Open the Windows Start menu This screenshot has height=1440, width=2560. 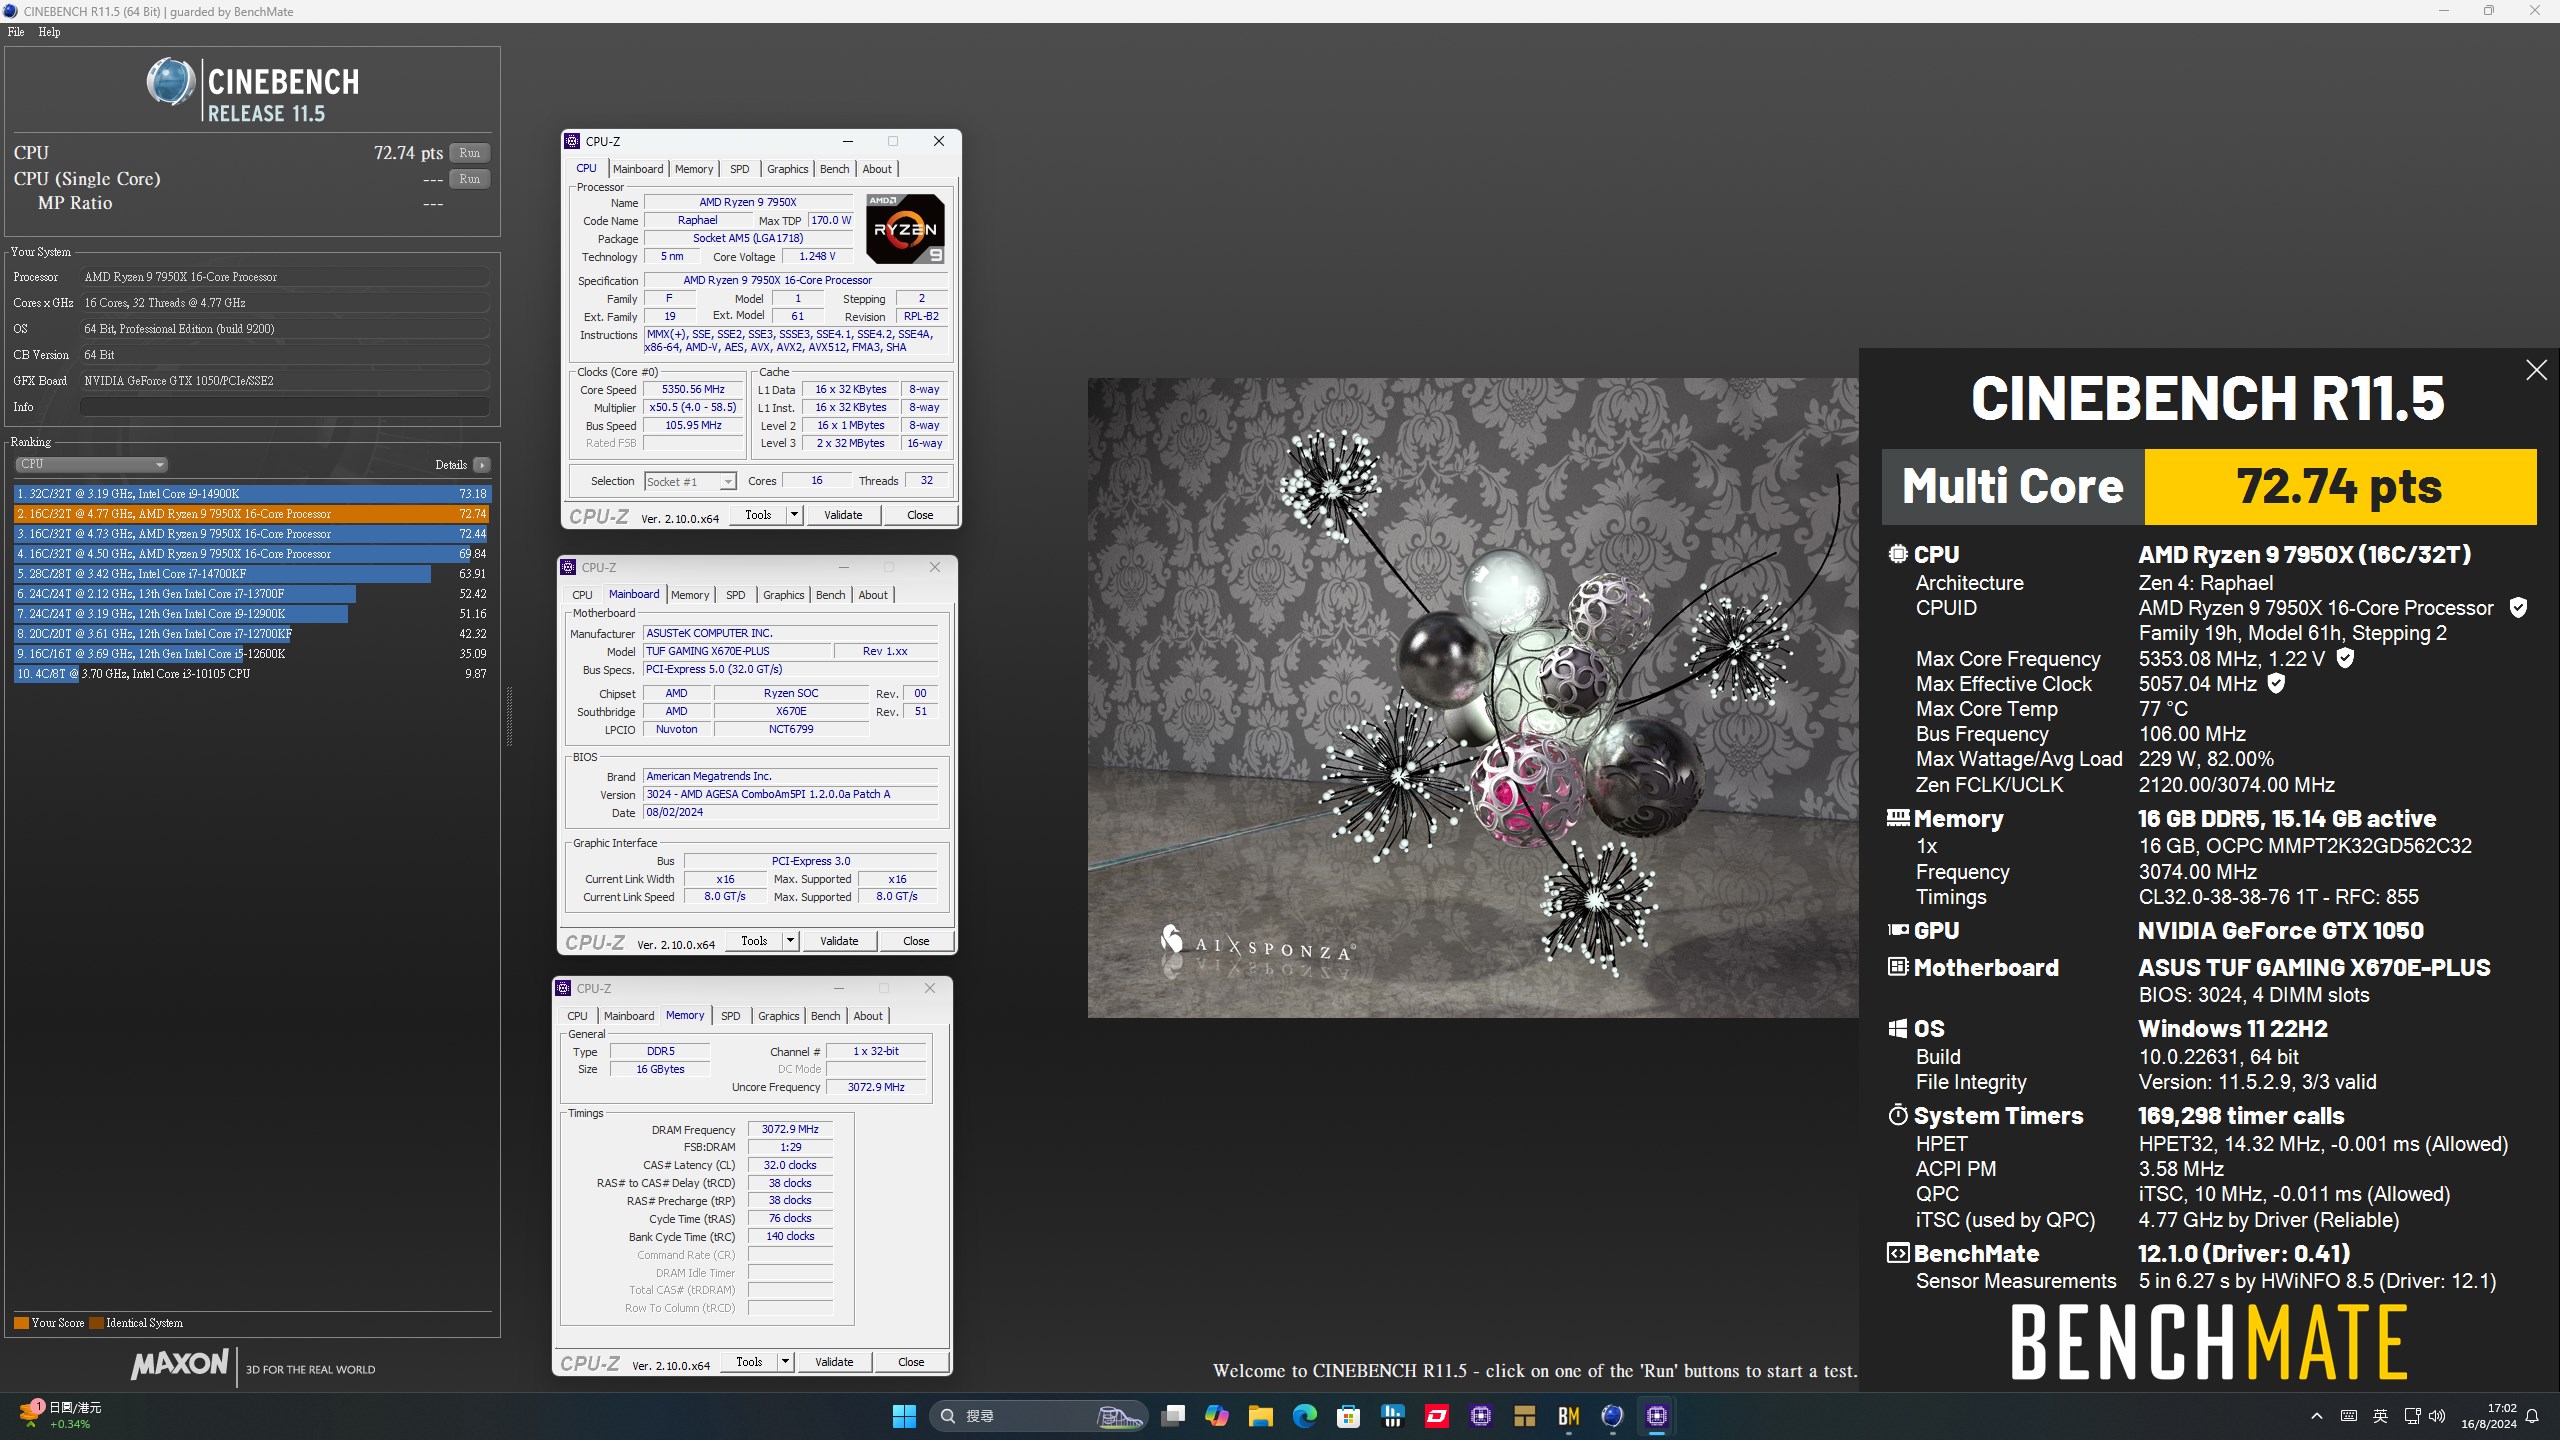[904, 1416]
